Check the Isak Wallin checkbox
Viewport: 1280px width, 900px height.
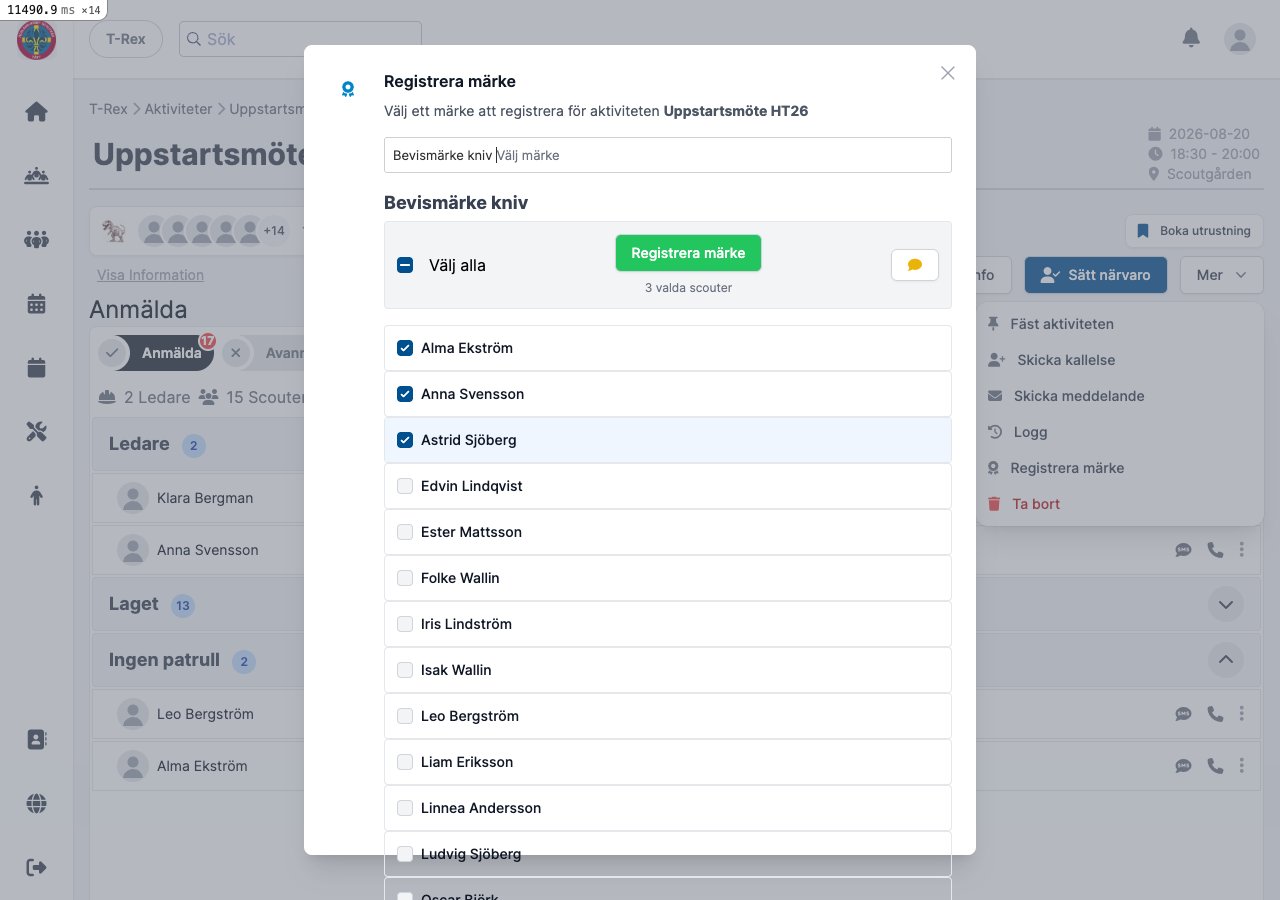point(405,670)
